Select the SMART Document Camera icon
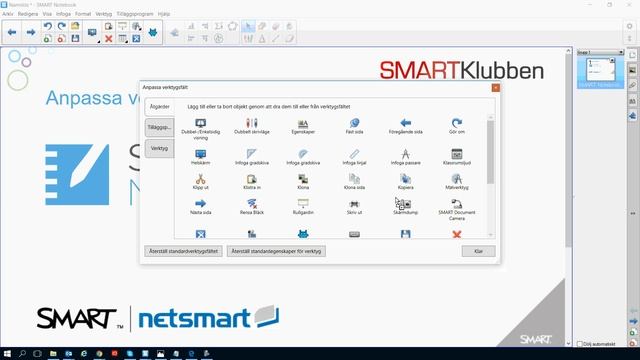Image resolution: width=640 pixels, height=360 pixels. [457, 203]
